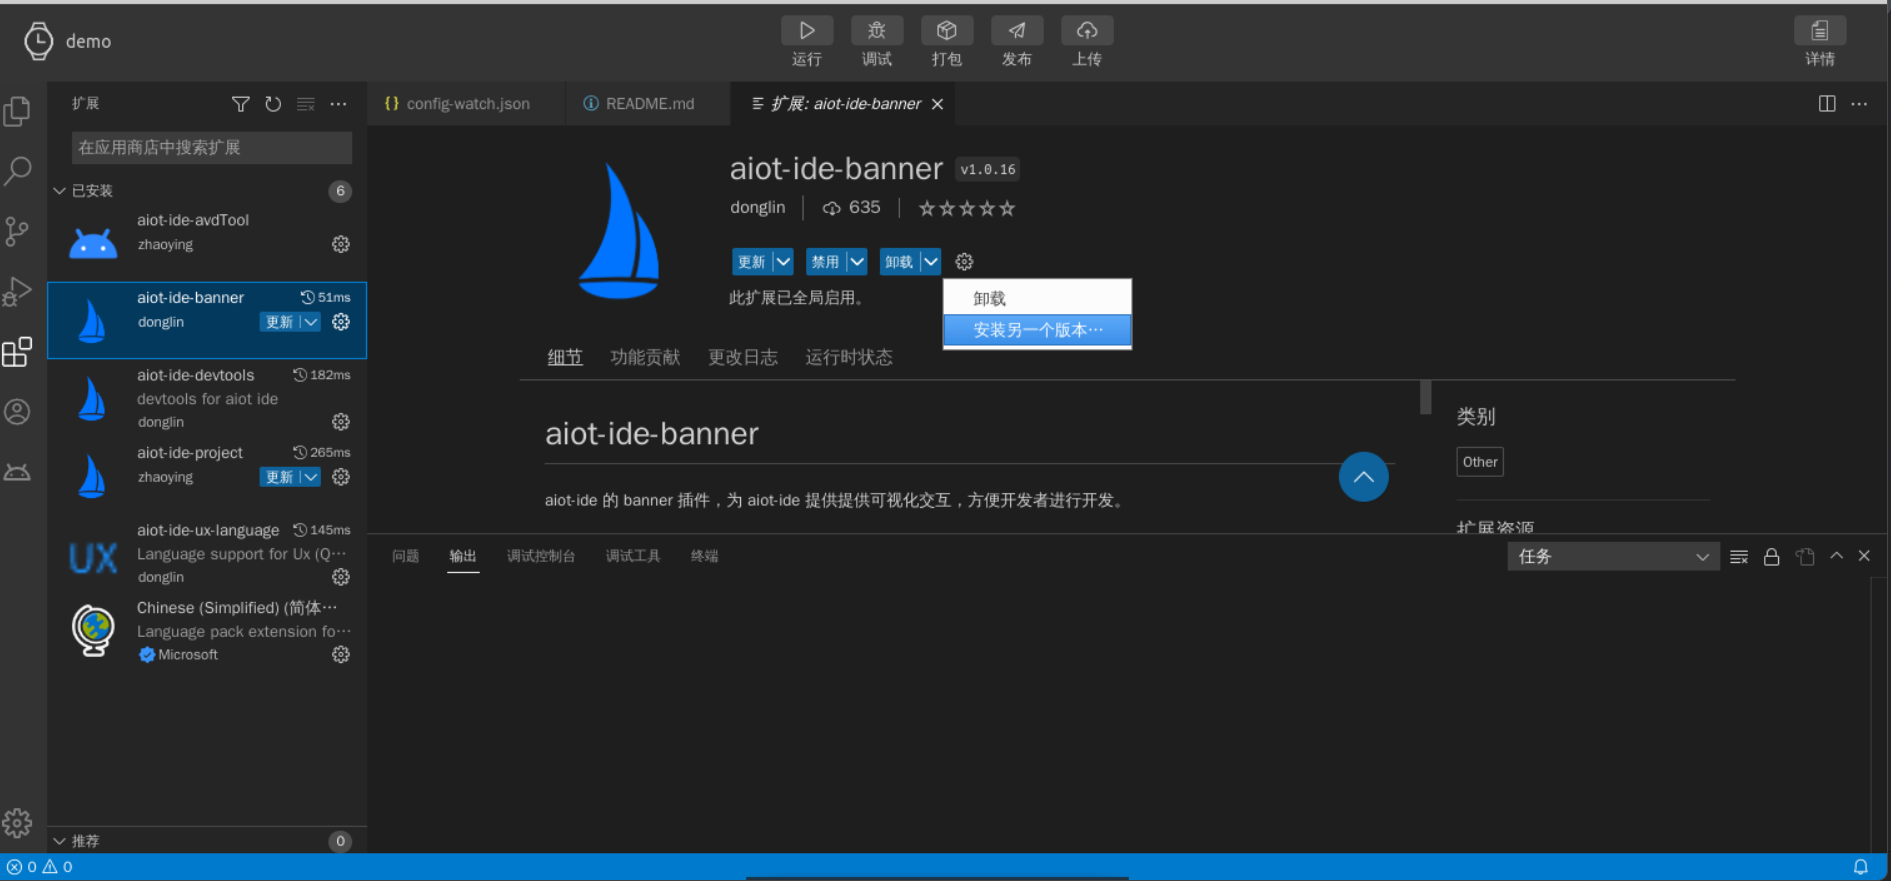The width and height of the screenshot is (1891, 881).
Task: Click the 调试 (Debug) bug icon
Action: pos(877,31)
